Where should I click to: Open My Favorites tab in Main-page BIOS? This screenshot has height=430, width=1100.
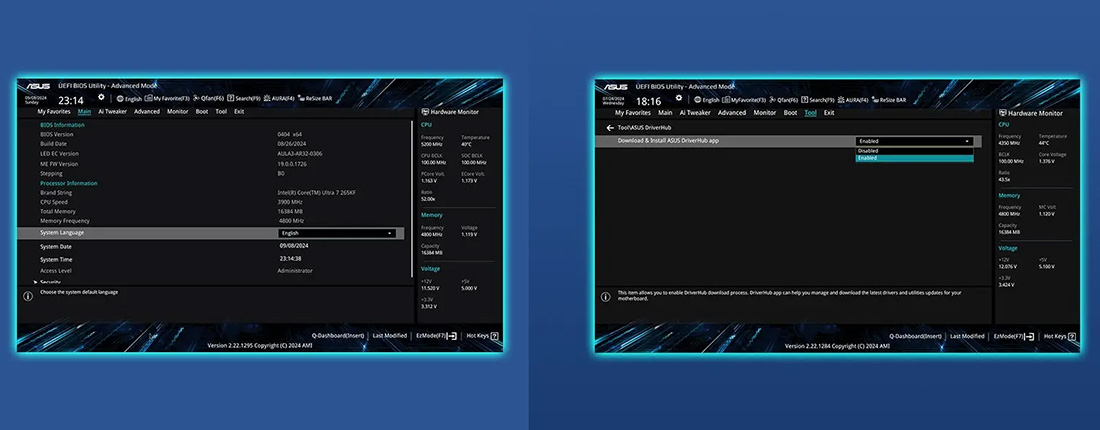pos(54,112)
